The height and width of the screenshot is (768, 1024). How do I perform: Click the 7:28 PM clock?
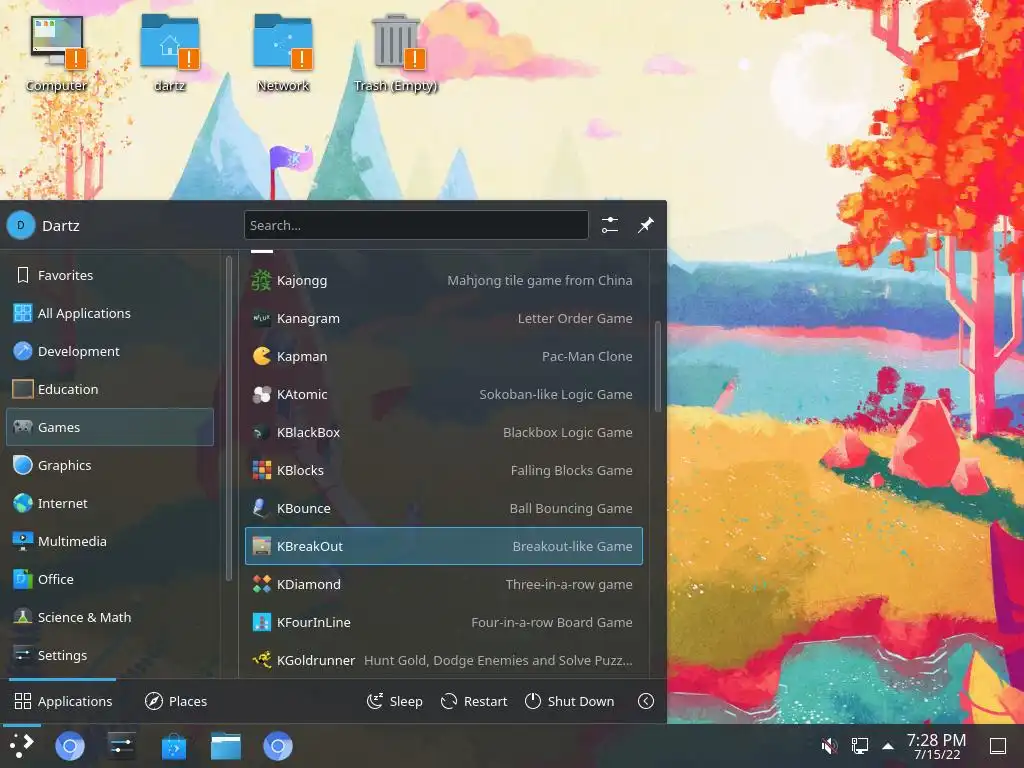point(936,746)
